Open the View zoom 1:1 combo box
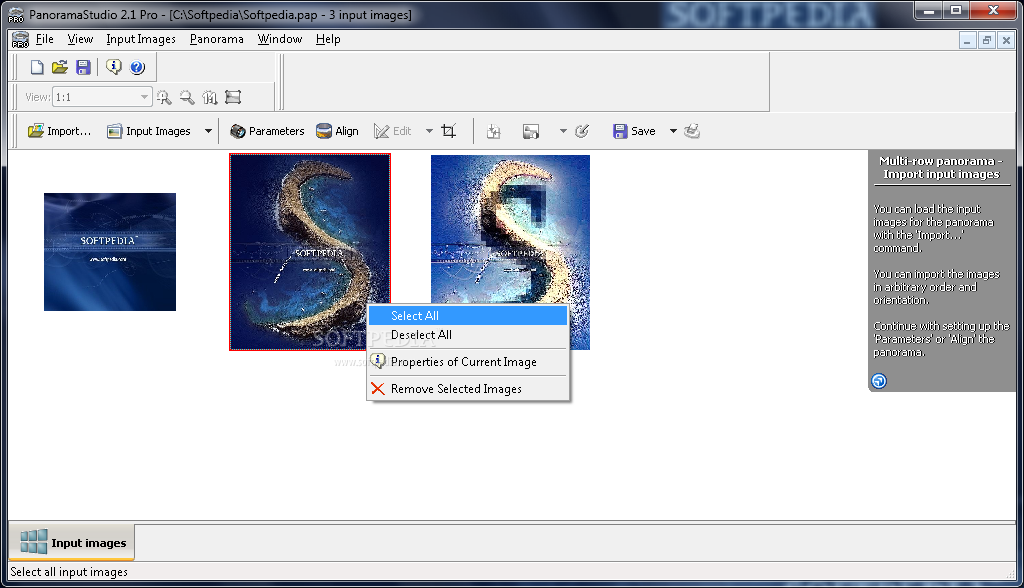Image resolution: width=1024 pixels, height=588 pixels. [100, 97]
